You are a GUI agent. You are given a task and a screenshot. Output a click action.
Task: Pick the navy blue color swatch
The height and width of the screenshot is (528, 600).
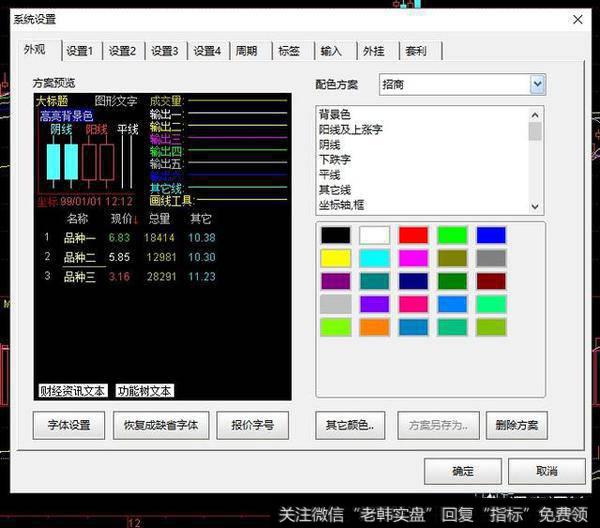[x=413, y=281]
